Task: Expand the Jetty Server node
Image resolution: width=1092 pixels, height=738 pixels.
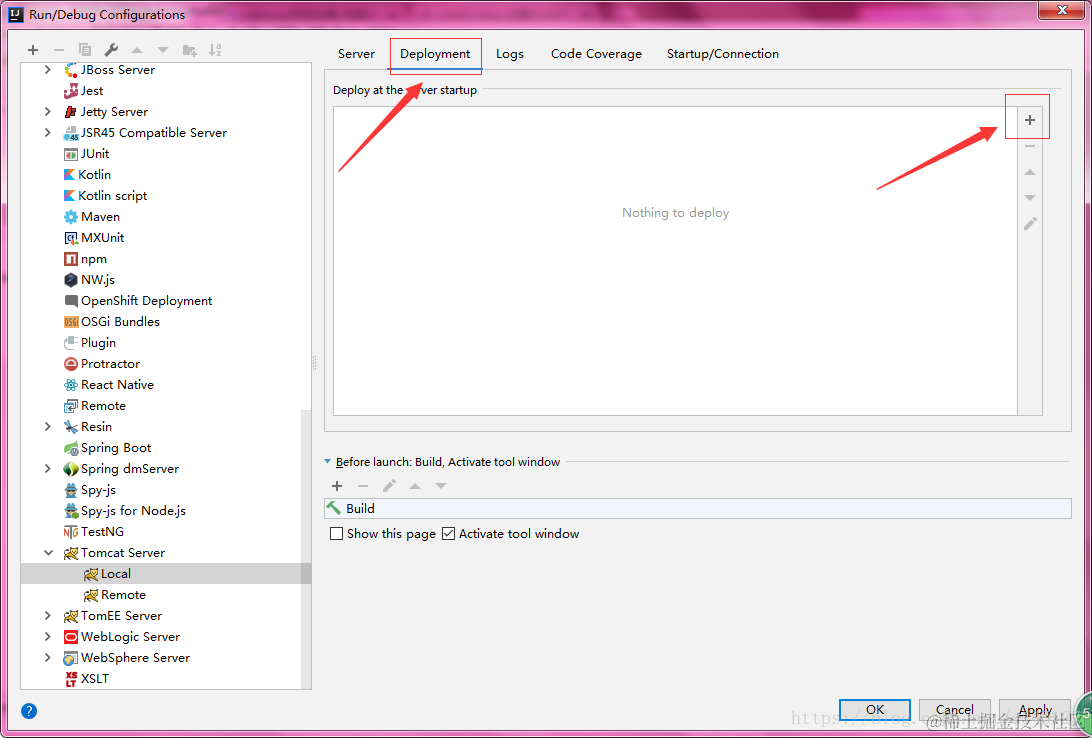Action: click(47, 111)
